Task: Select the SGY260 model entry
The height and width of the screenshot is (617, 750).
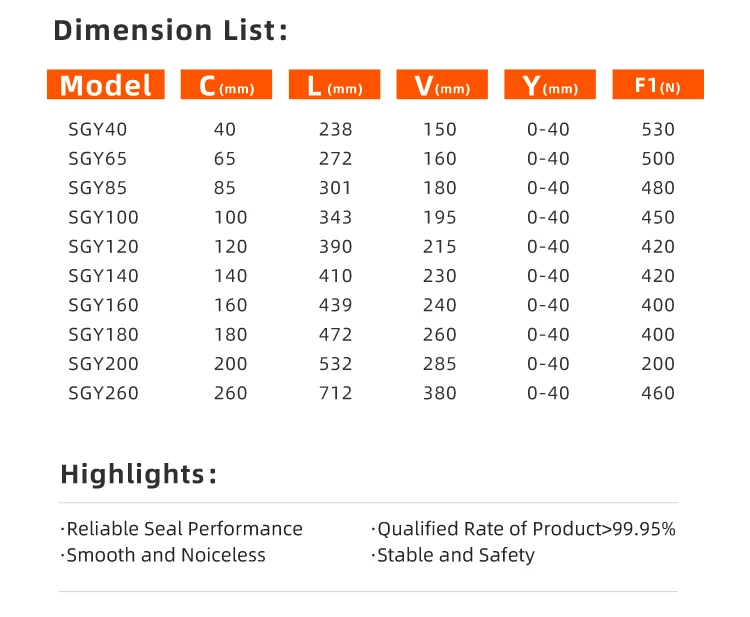Action: click(x=103, y=393)
